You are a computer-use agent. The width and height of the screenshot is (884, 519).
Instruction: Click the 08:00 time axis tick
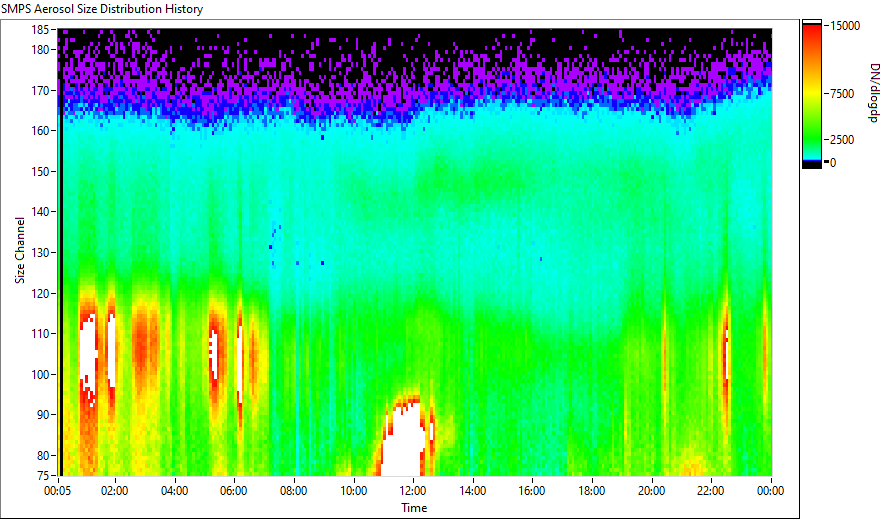pyautogui.click(x=293, y=491)
